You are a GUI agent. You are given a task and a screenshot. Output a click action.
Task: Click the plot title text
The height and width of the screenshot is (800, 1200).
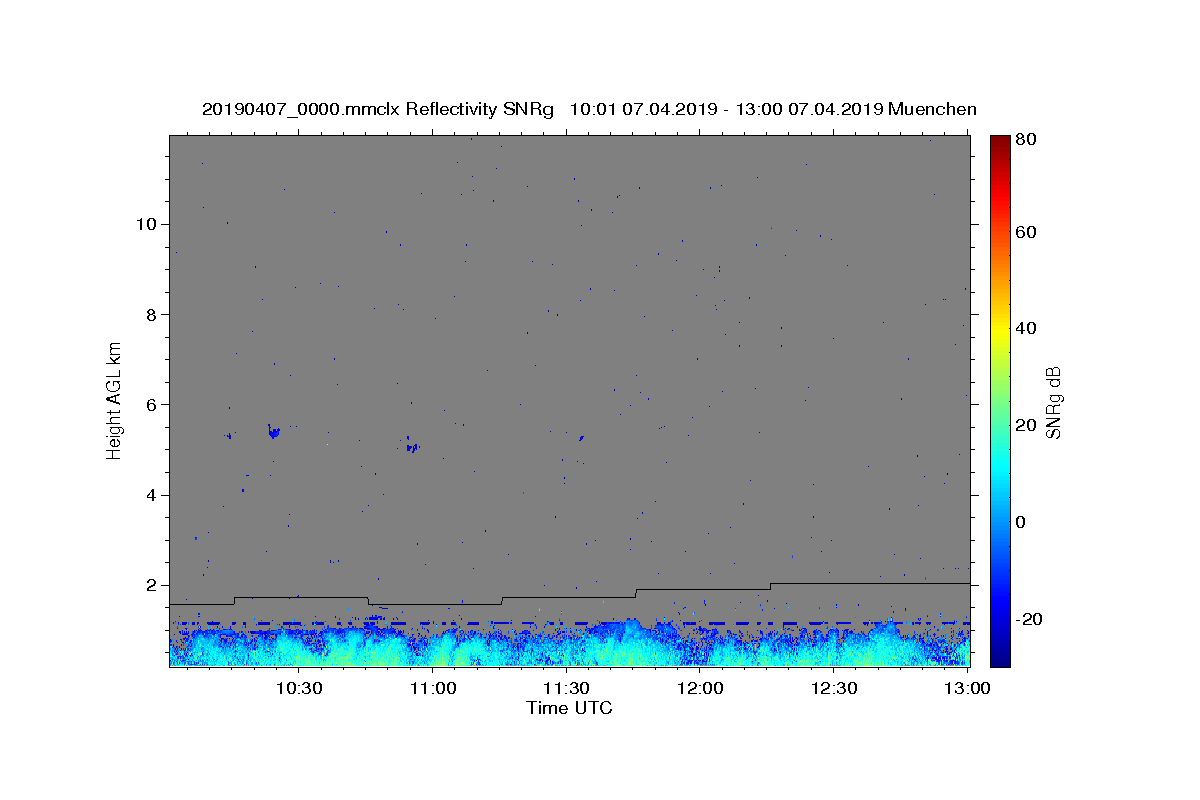coord(589,110)
